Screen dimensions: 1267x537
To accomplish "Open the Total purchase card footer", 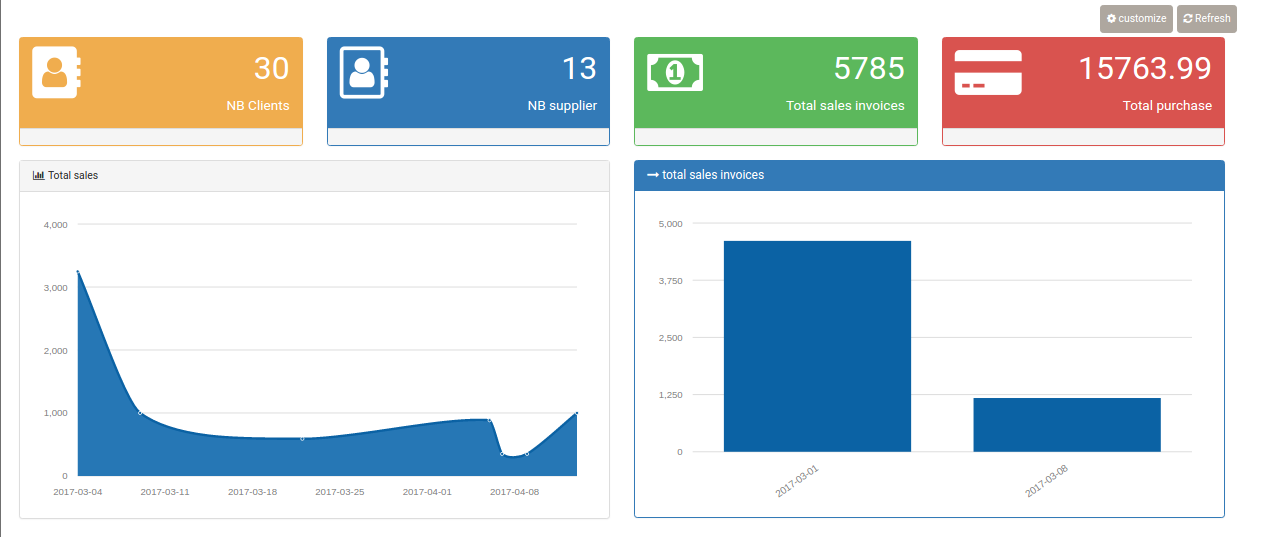I will click(1083, 137).
